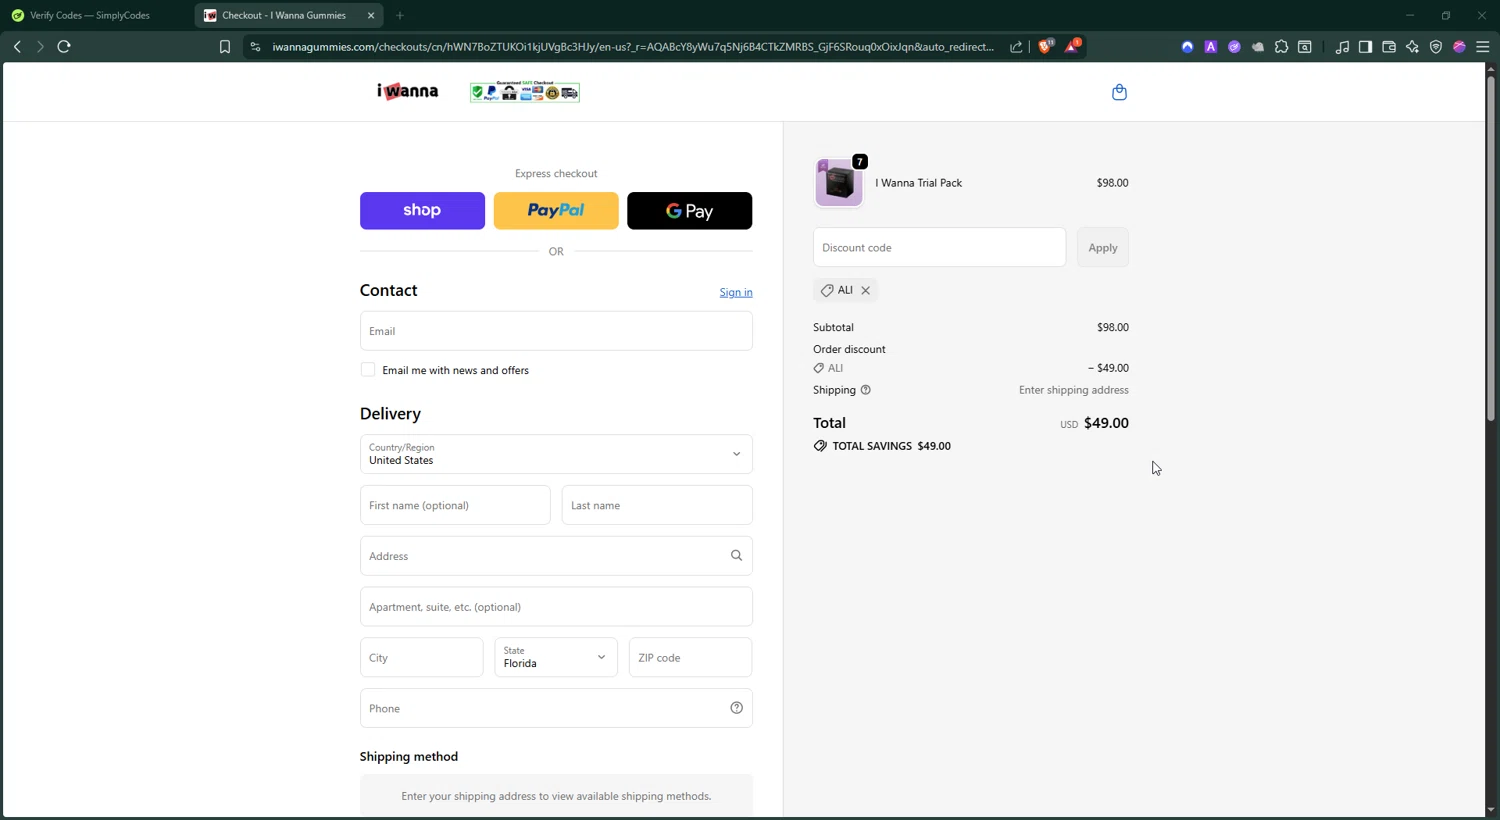This screenshot has width=1500, height=820.
Task: Click the I Wanna store logo
Action: coord(408,91)
